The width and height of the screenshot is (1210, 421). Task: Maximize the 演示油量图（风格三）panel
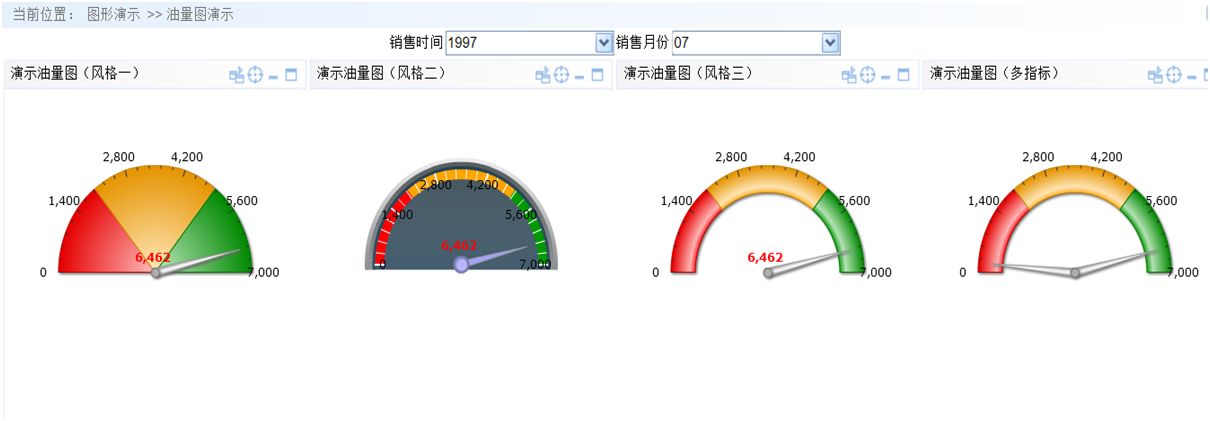tap(903, 75)
